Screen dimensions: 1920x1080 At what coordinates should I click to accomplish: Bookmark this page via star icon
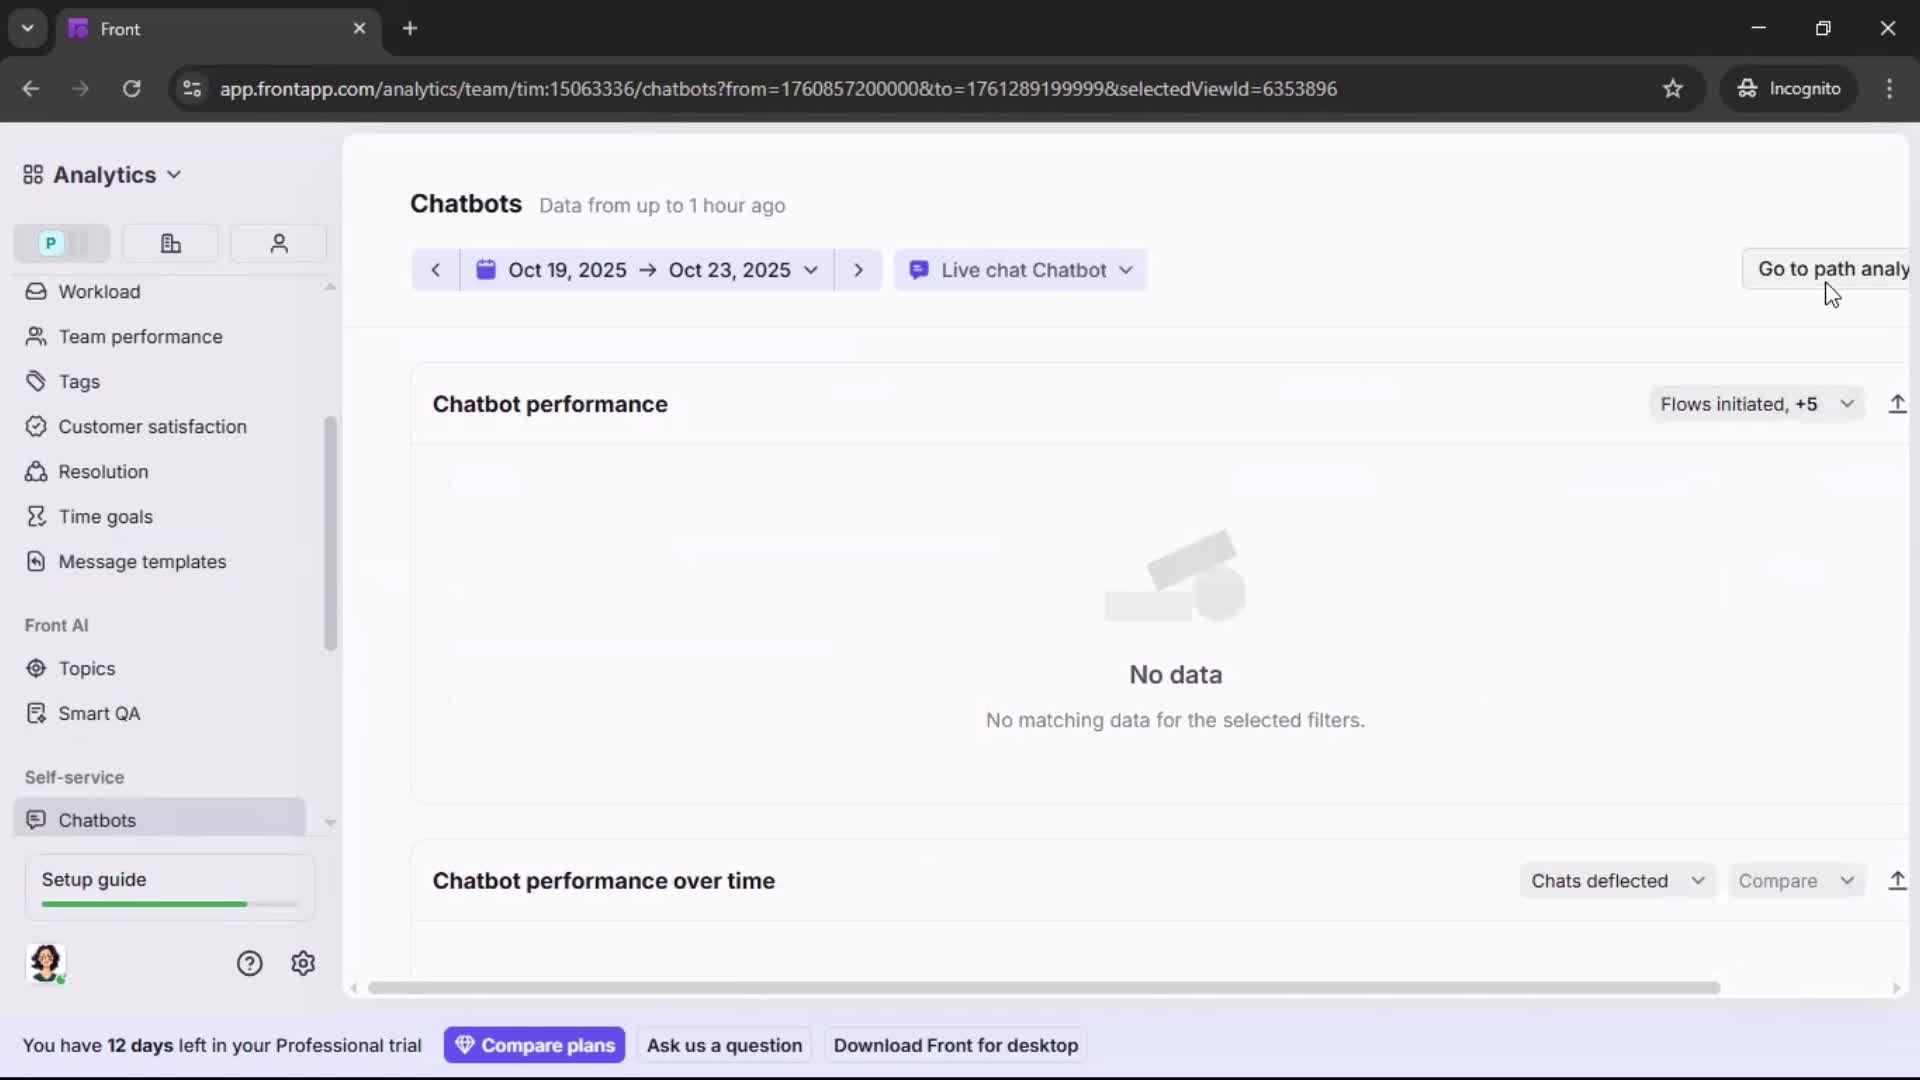tap(1673, 88)
